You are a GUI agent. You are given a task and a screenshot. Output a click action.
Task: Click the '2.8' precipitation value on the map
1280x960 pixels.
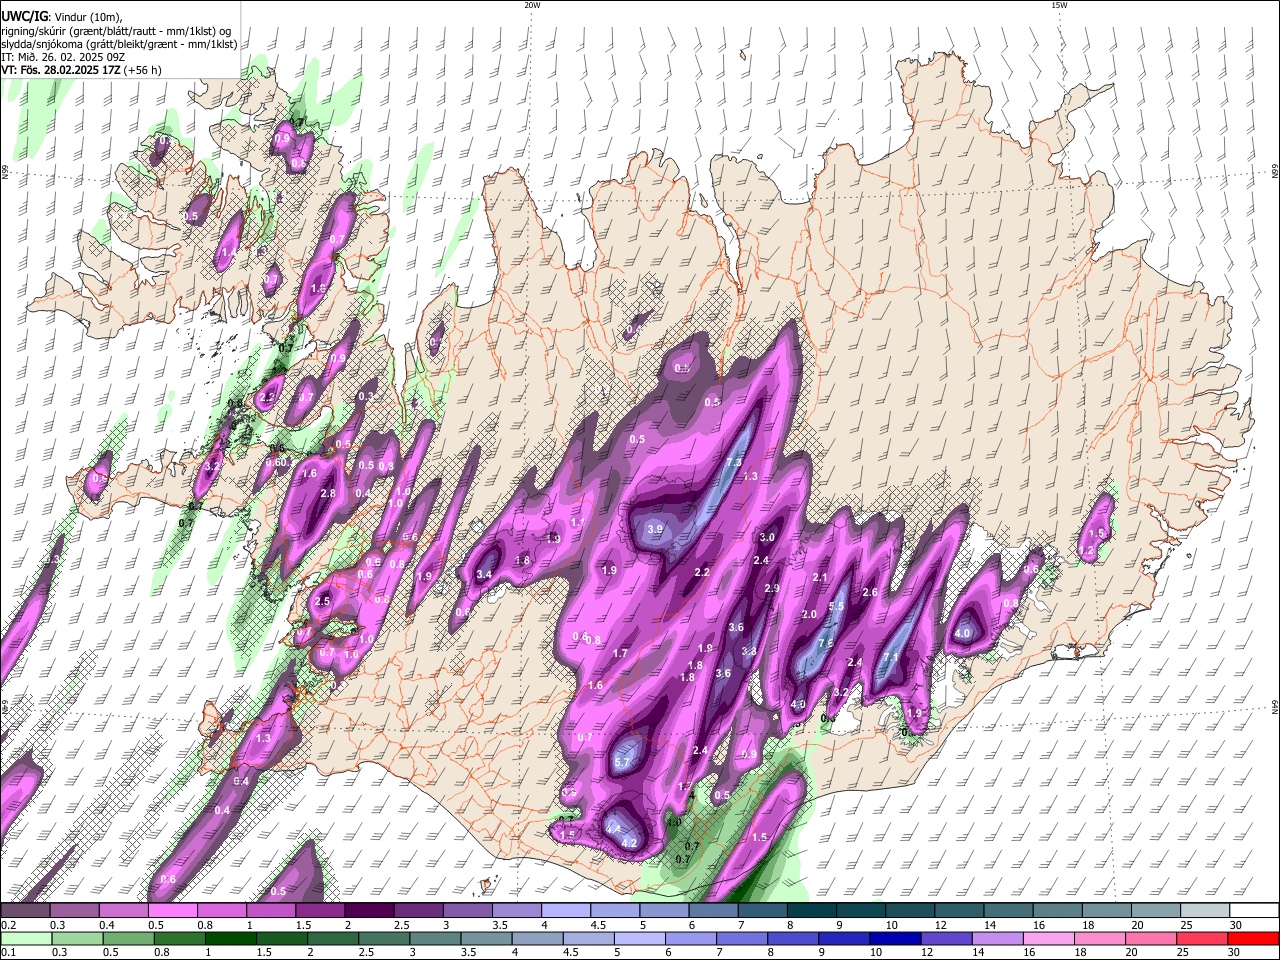pos(328,493)
